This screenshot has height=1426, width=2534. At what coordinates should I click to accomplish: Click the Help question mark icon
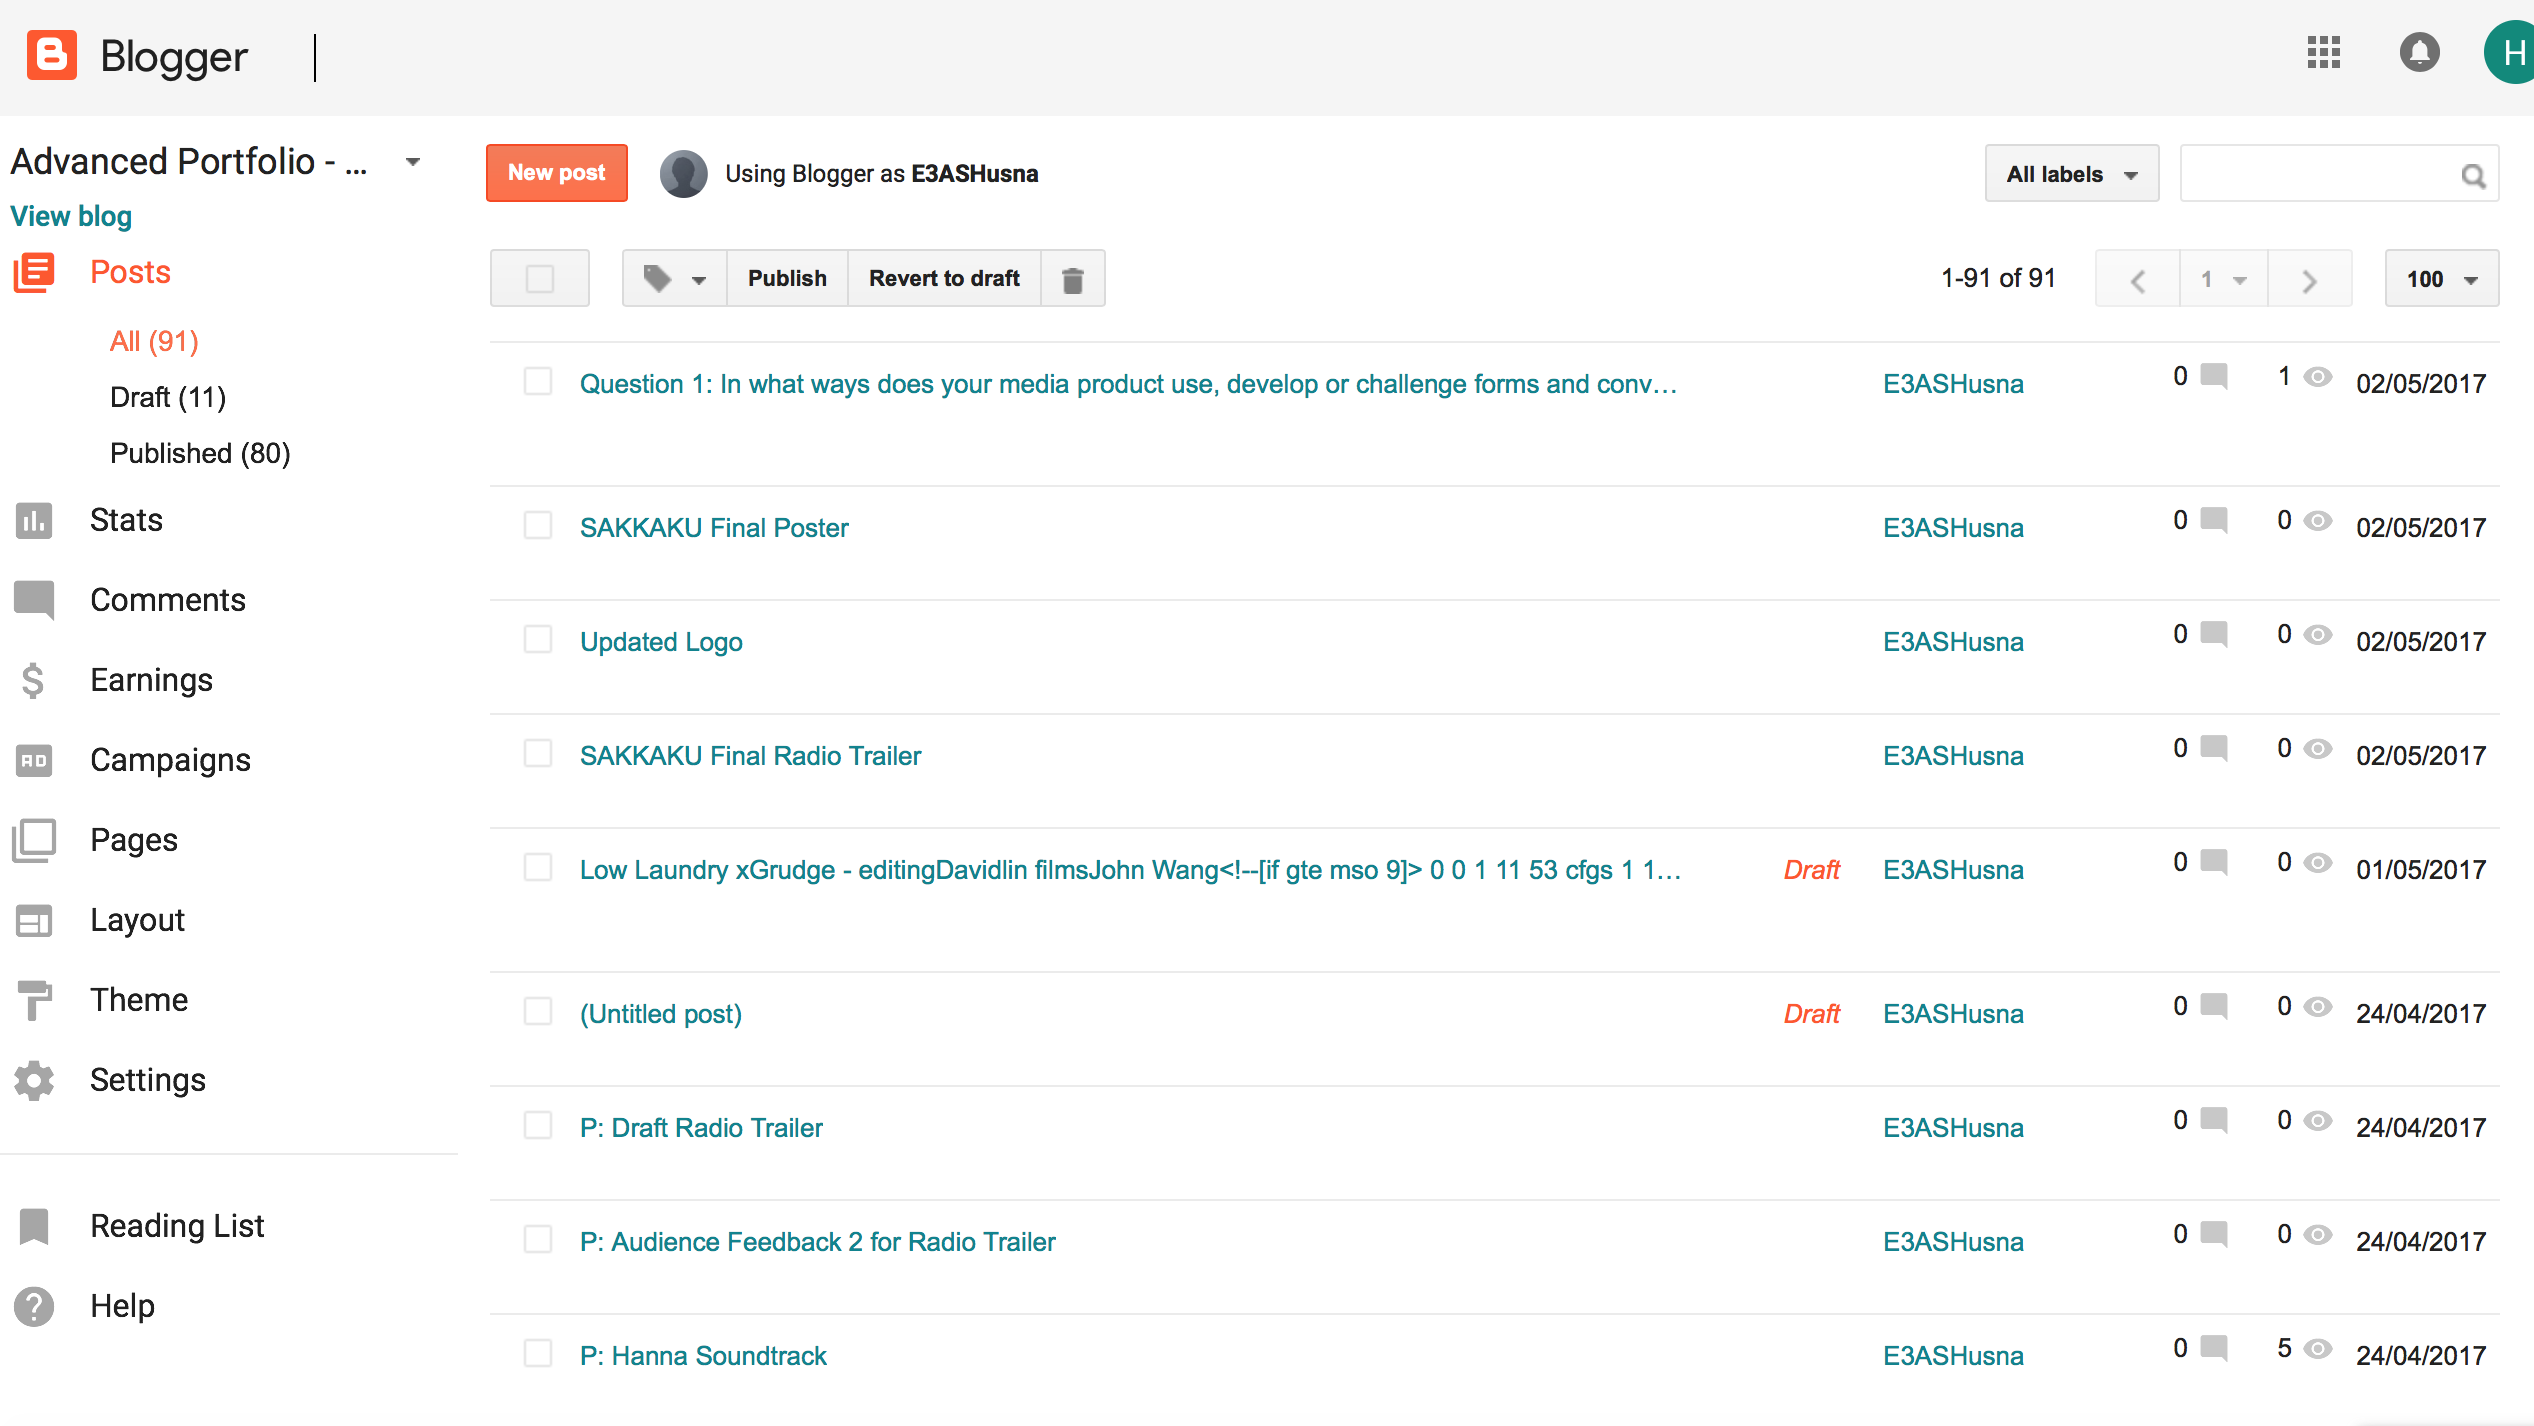34,1306
